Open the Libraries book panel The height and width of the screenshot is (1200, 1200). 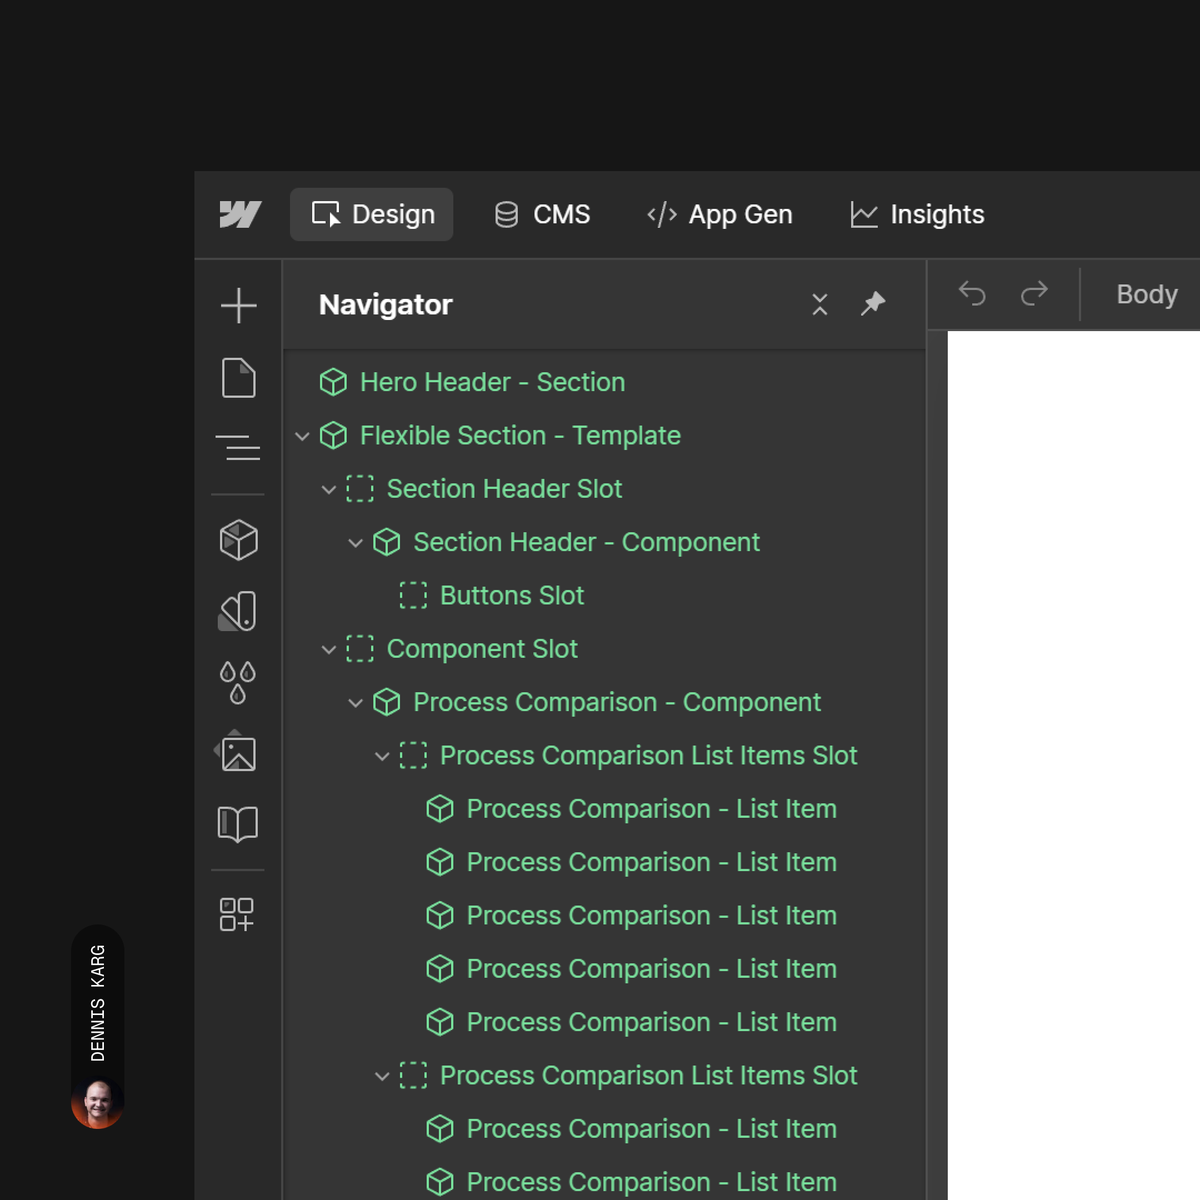coord(238,824)
